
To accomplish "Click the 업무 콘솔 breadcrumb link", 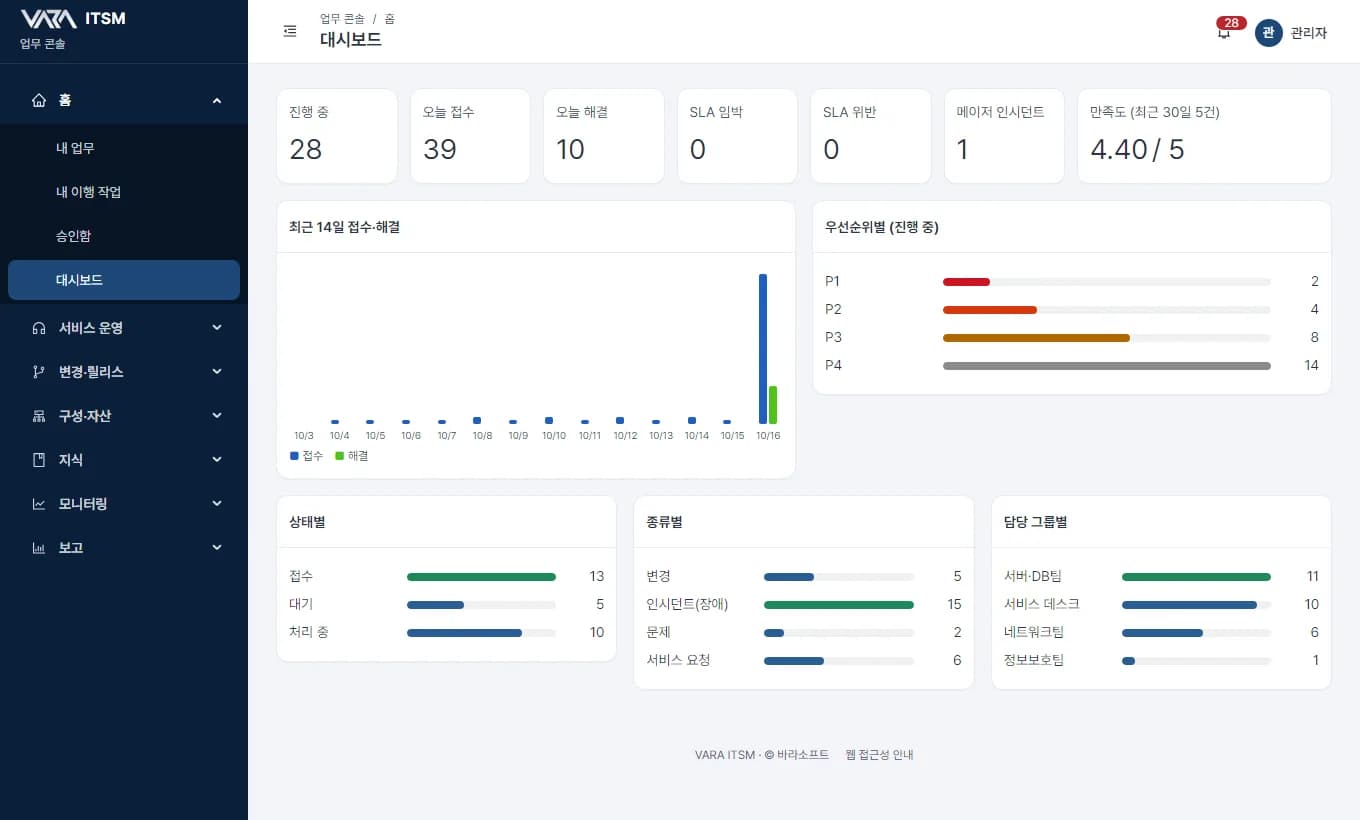I will click(x=342, y=19).
